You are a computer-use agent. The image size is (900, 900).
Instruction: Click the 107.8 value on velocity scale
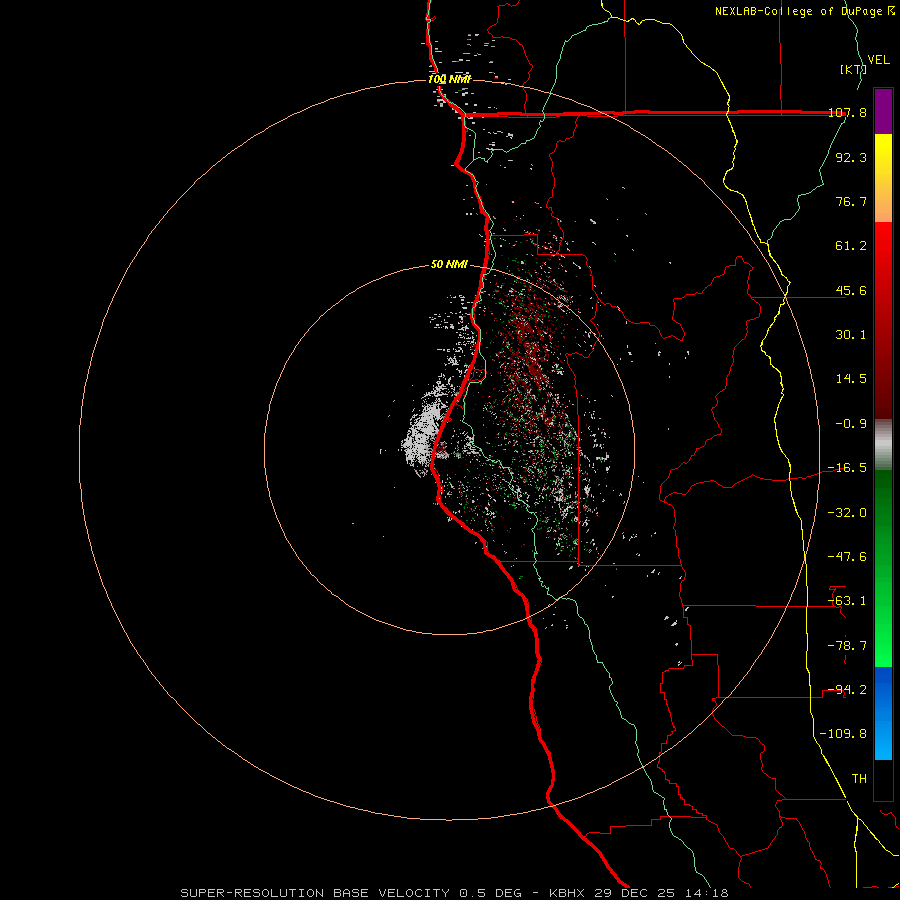[x=847, y=113]
